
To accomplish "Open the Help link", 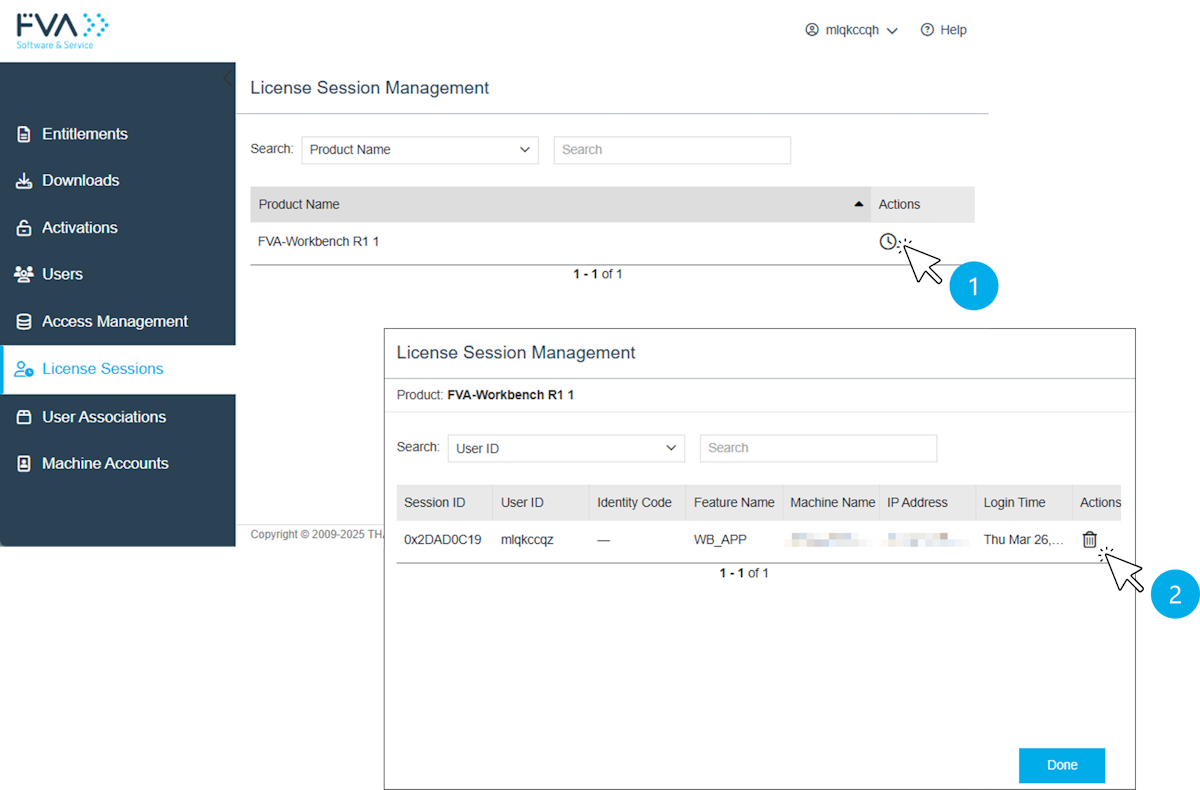I will (943, 30).
